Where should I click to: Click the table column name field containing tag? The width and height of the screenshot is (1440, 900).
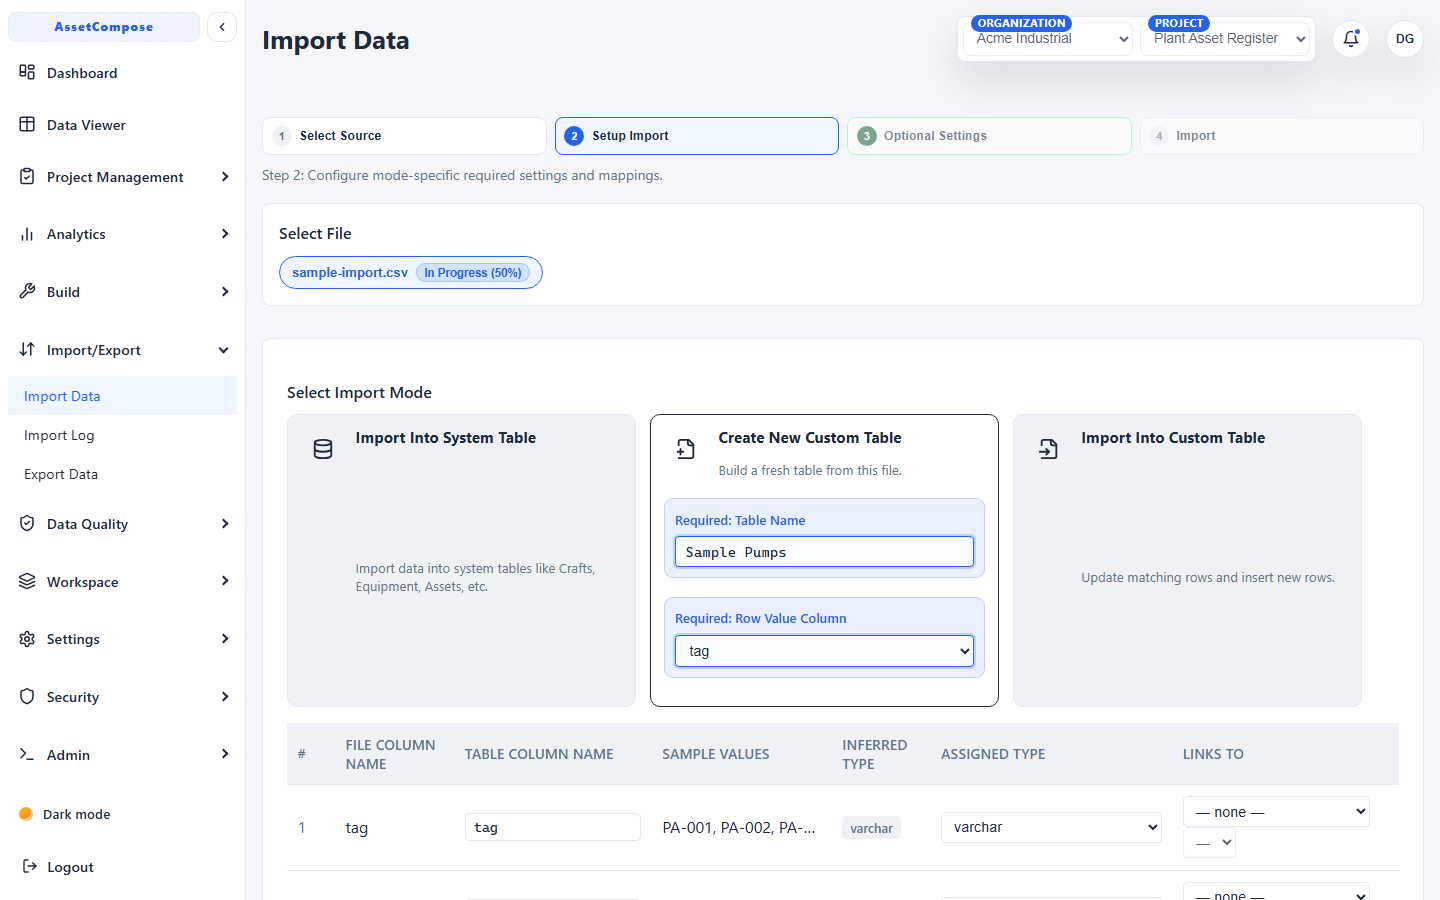tap(552, 827)
